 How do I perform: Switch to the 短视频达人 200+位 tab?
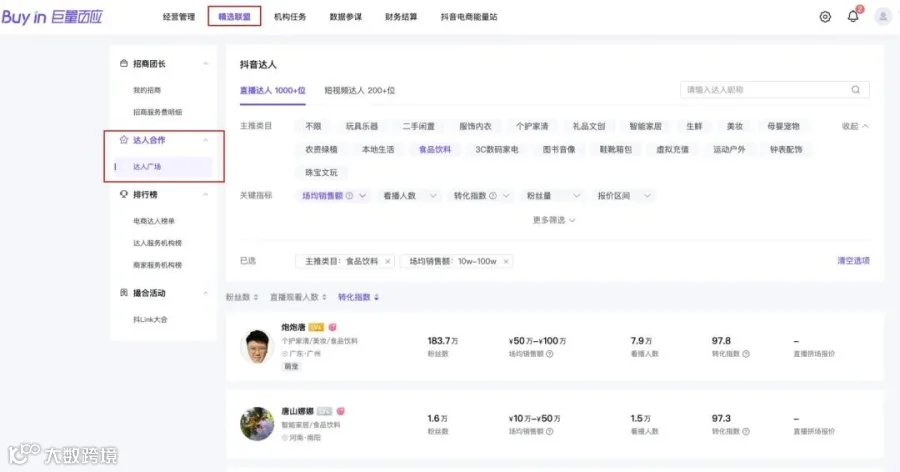point(360,90)
